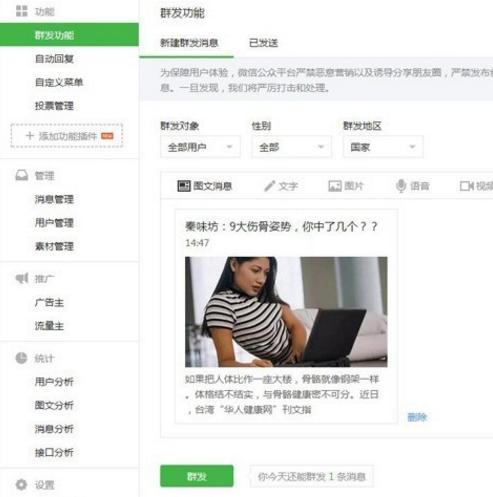Click the new badge on 添加功能插件
Viewport: 493px width, 497px height.
107,136
